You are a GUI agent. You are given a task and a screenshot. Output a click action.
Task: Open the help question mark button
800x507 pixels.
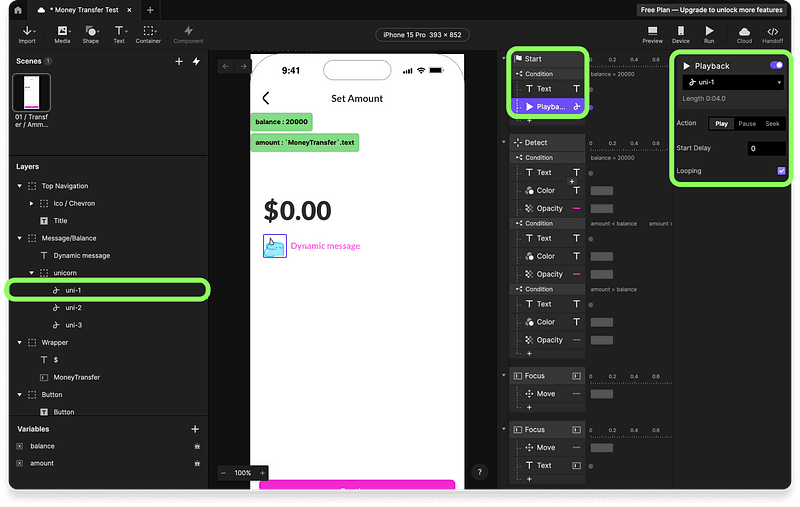pyautogui.click(x=480, y=472)
